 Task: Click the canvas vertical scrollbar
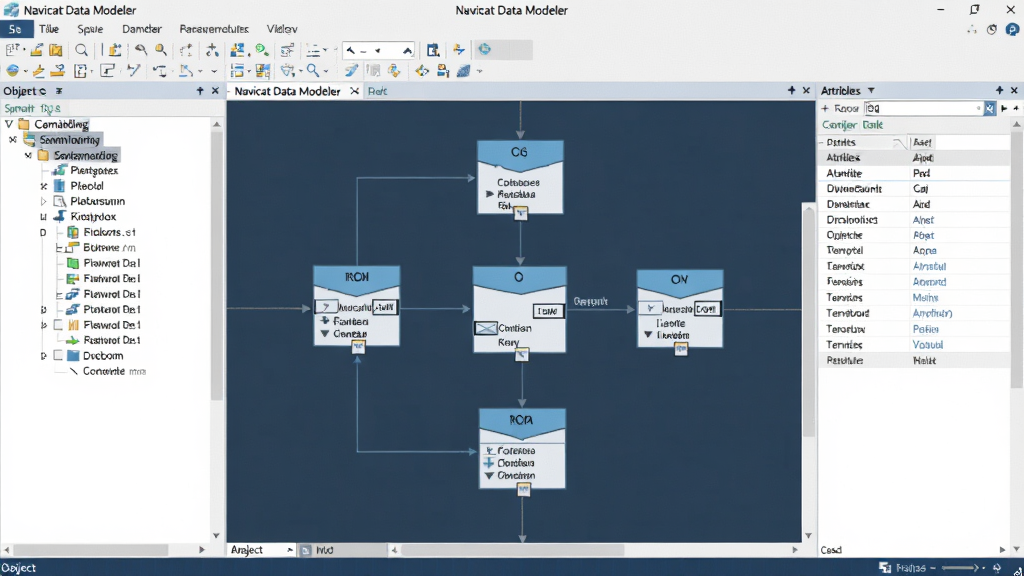pos(808,320)
